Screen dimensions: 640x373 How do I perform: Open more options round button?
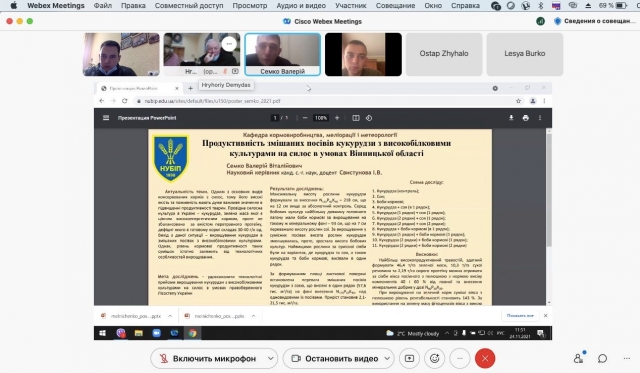click(460, 358)
